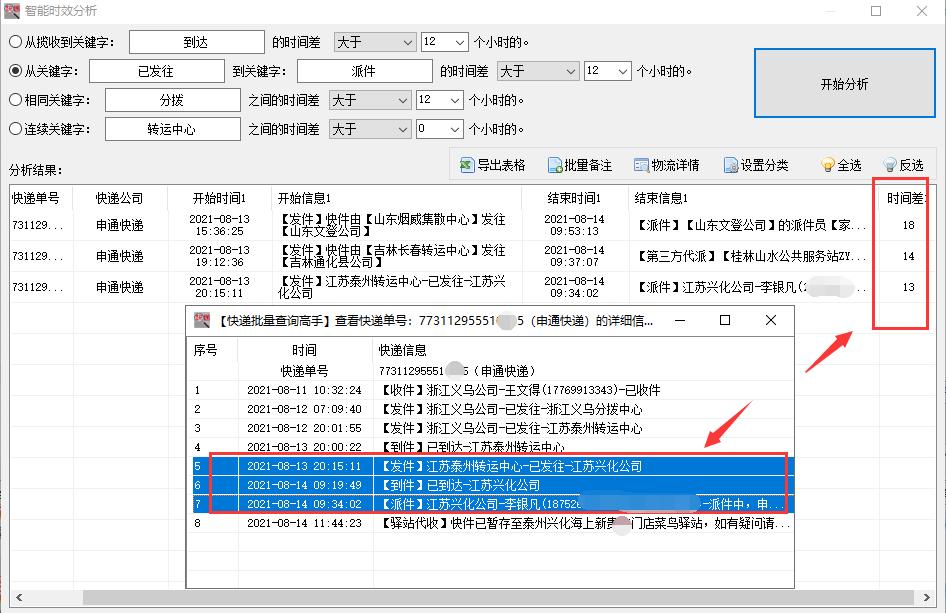Click inside the 已发往 keyword input field
This screenshot has width=946, height=613.
(156, 71)
